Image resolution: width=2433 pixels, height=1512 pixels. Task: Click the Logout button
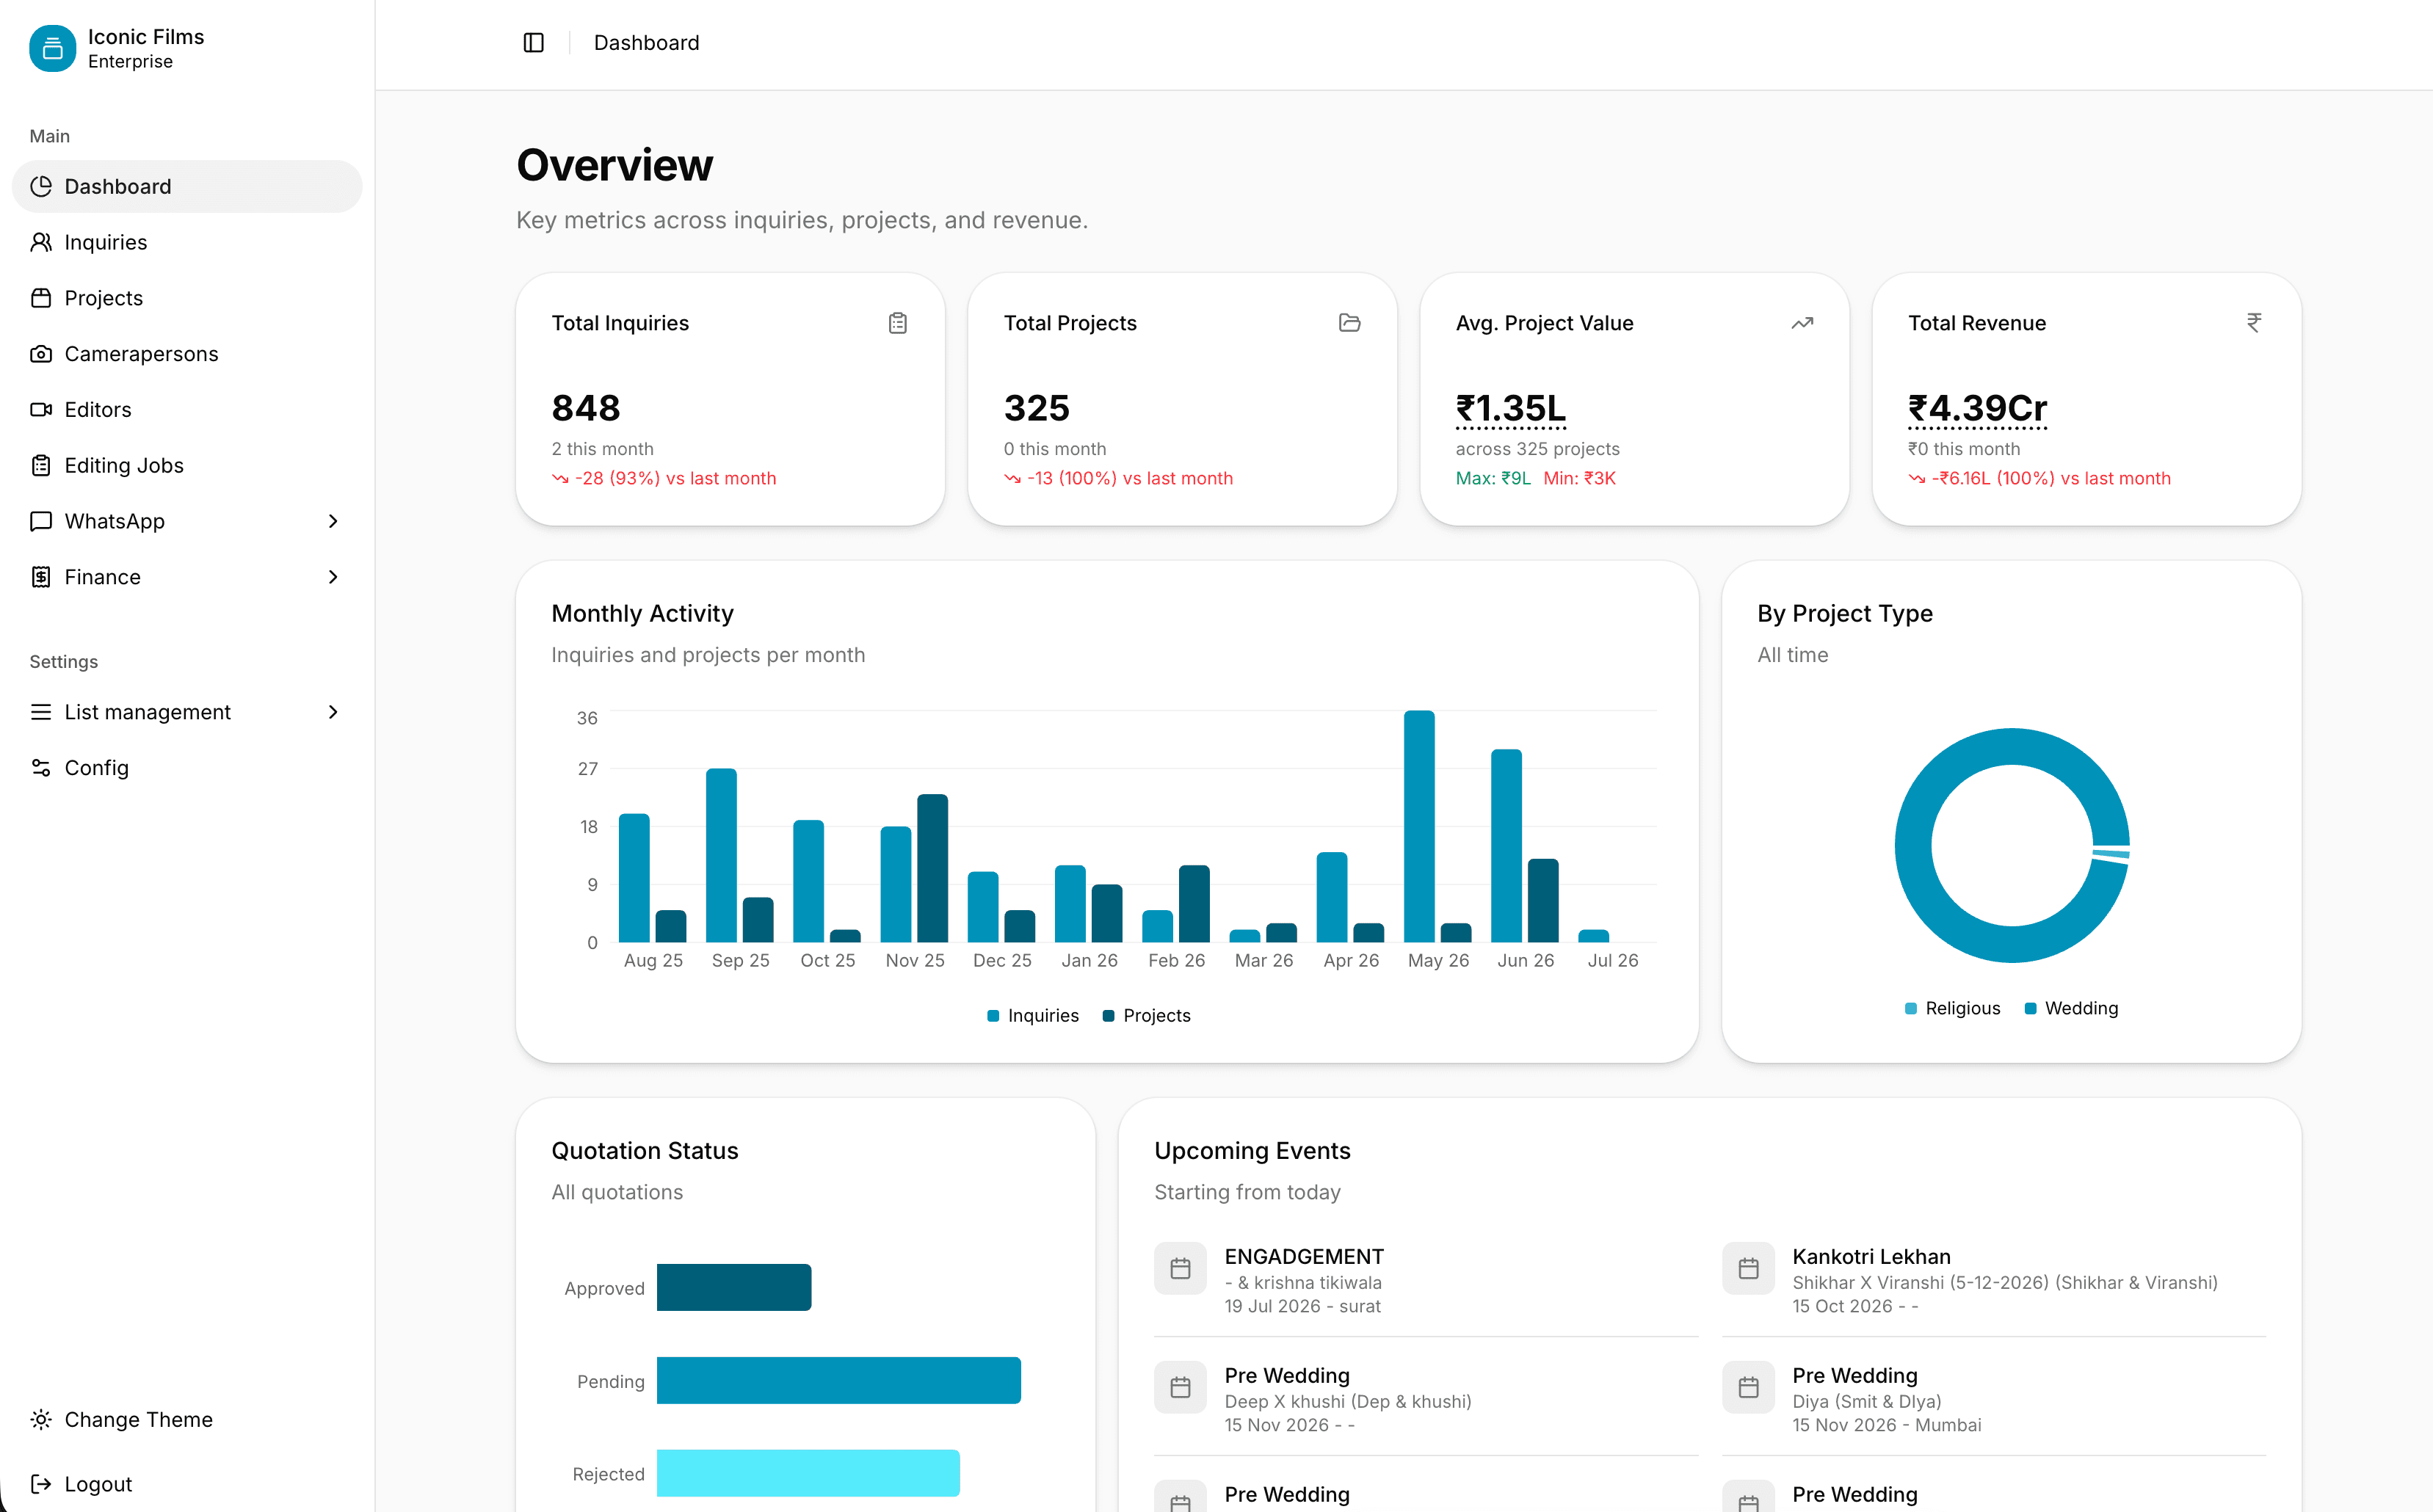tap(187, 1484)
